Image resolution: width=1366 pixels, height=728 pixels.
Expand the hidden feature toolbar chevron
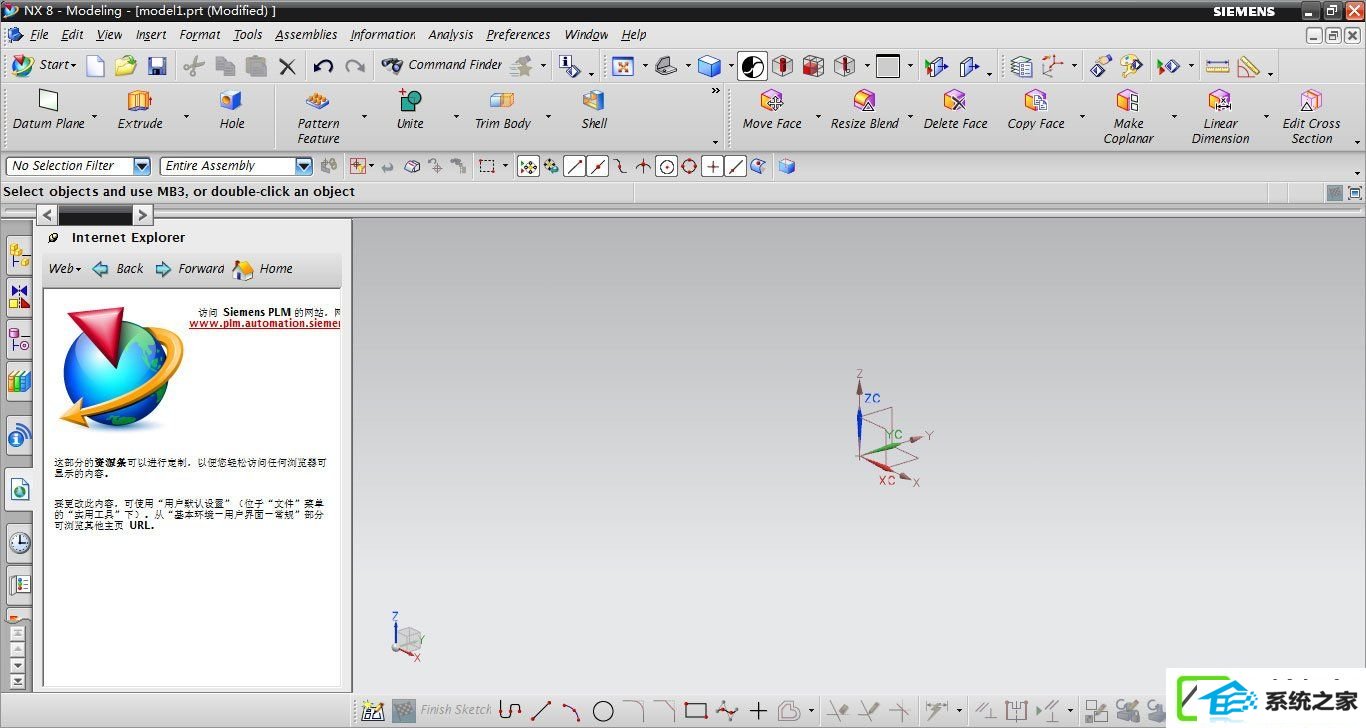click(x=715, y=91)
